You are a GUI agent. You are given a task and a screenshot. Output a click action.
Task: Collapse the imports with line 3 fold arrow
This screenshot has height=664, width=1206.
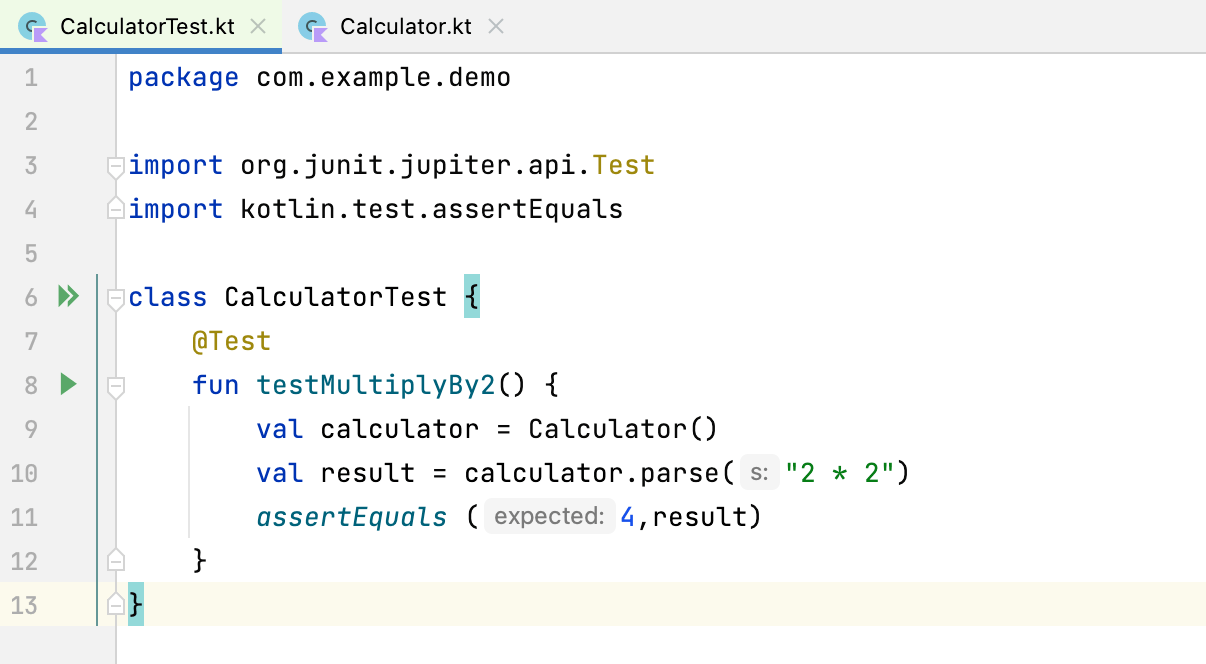click(115, 165)
